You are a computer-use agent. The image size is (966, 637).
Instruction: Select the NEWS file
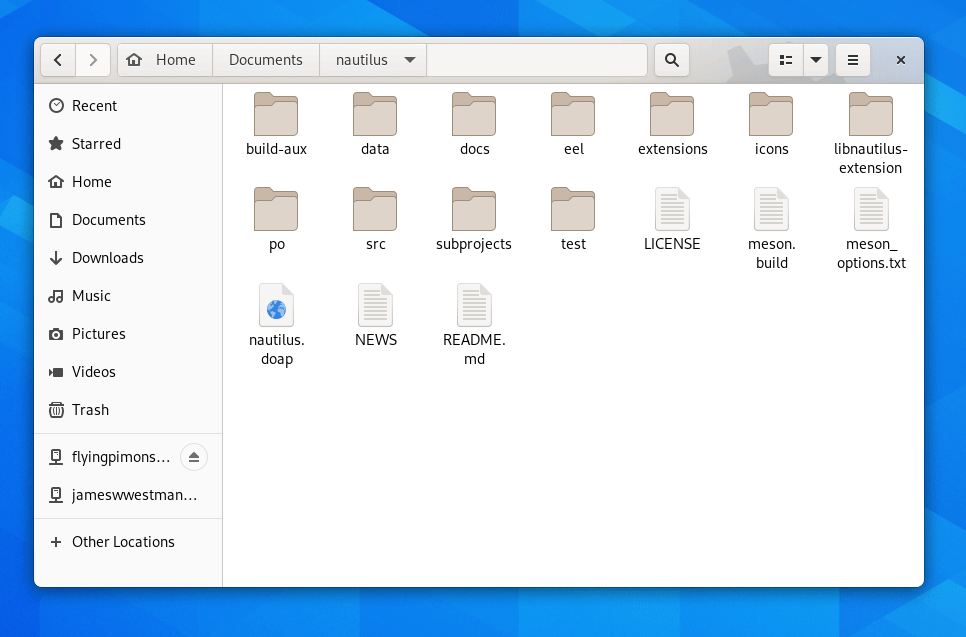point(376,315)
